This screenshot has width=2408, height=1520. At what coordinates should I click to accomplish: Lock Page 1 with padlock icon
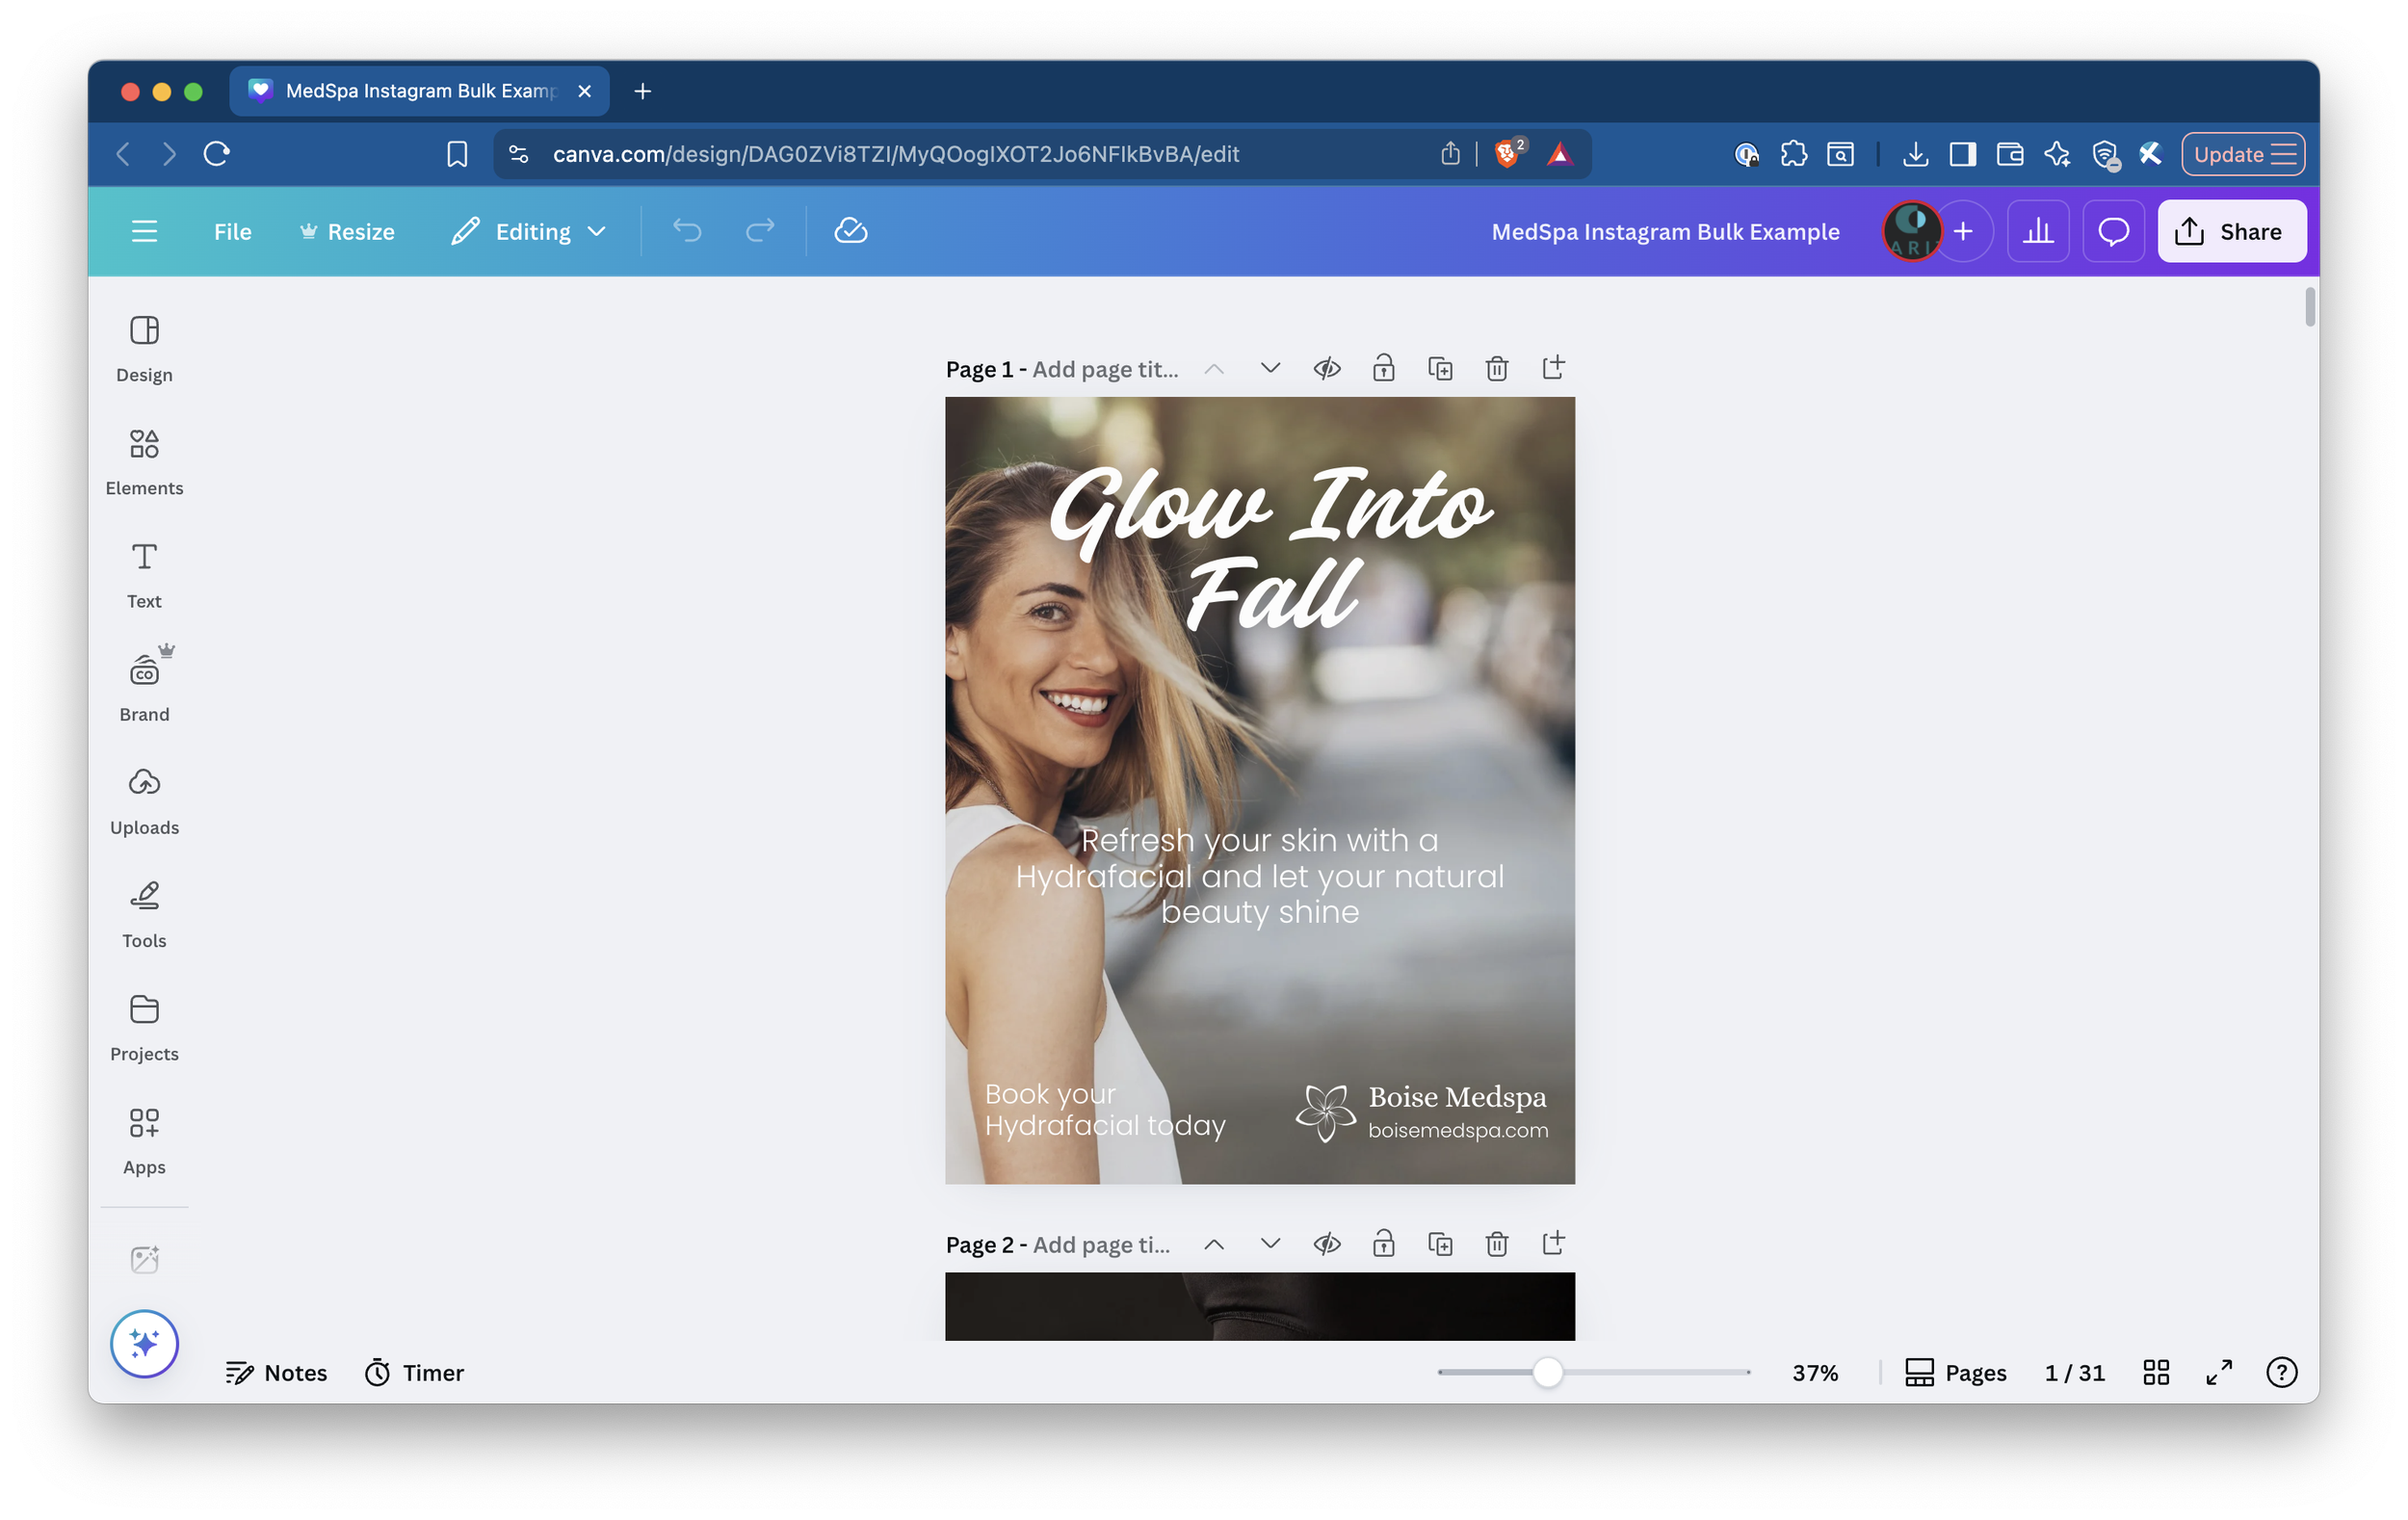tap(1383, 368)
